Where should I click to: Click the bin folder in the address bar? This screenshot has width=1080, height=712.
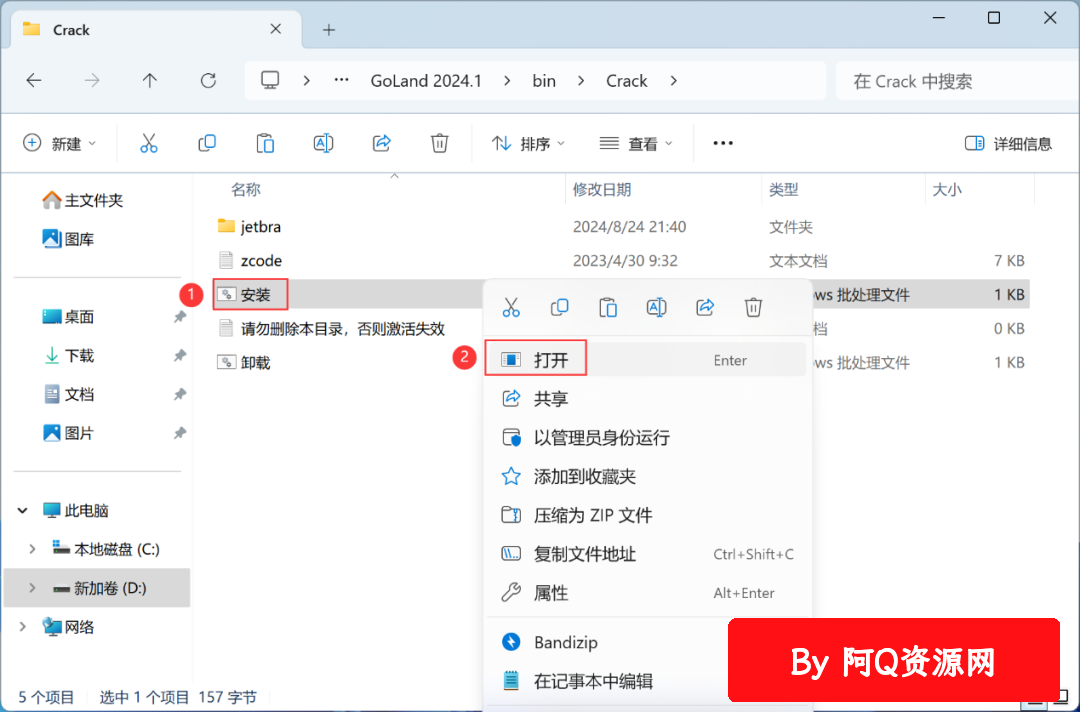[544, 81]
